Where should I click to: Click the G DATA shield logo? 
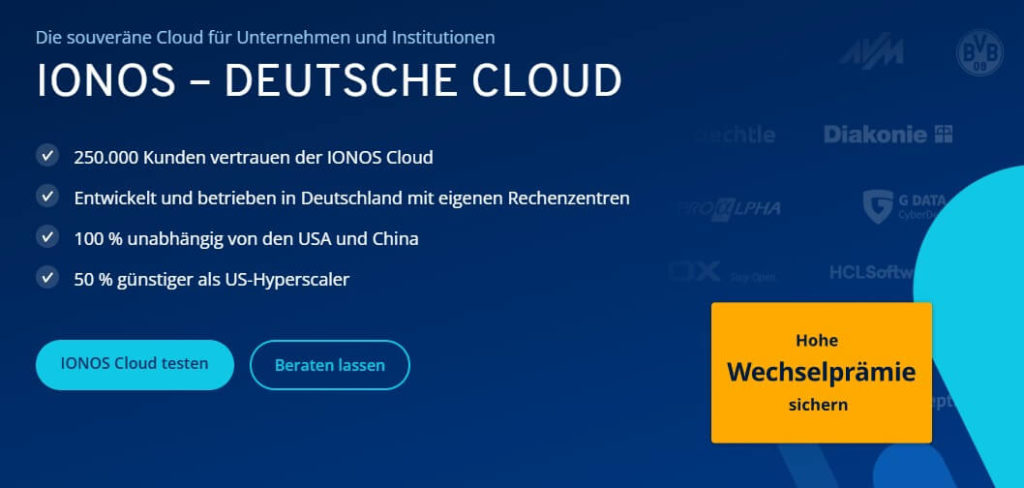click(877, 206)
